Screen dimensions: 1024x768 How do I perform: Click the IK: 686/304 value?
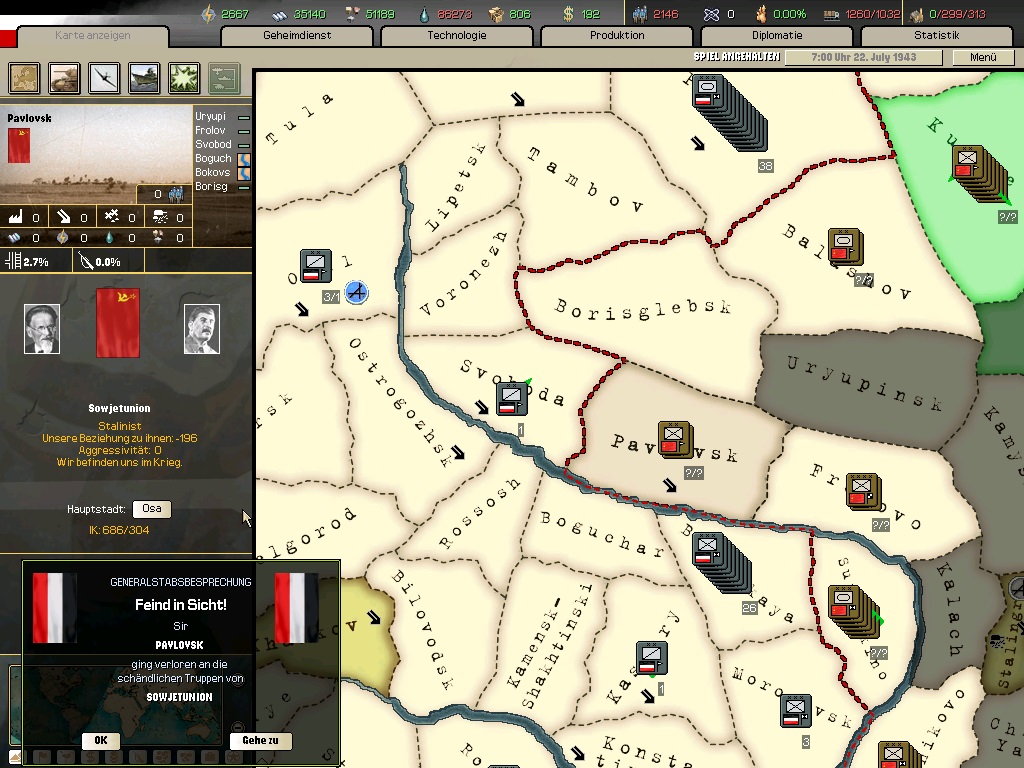pyautogui.click(x=119, y=530)
